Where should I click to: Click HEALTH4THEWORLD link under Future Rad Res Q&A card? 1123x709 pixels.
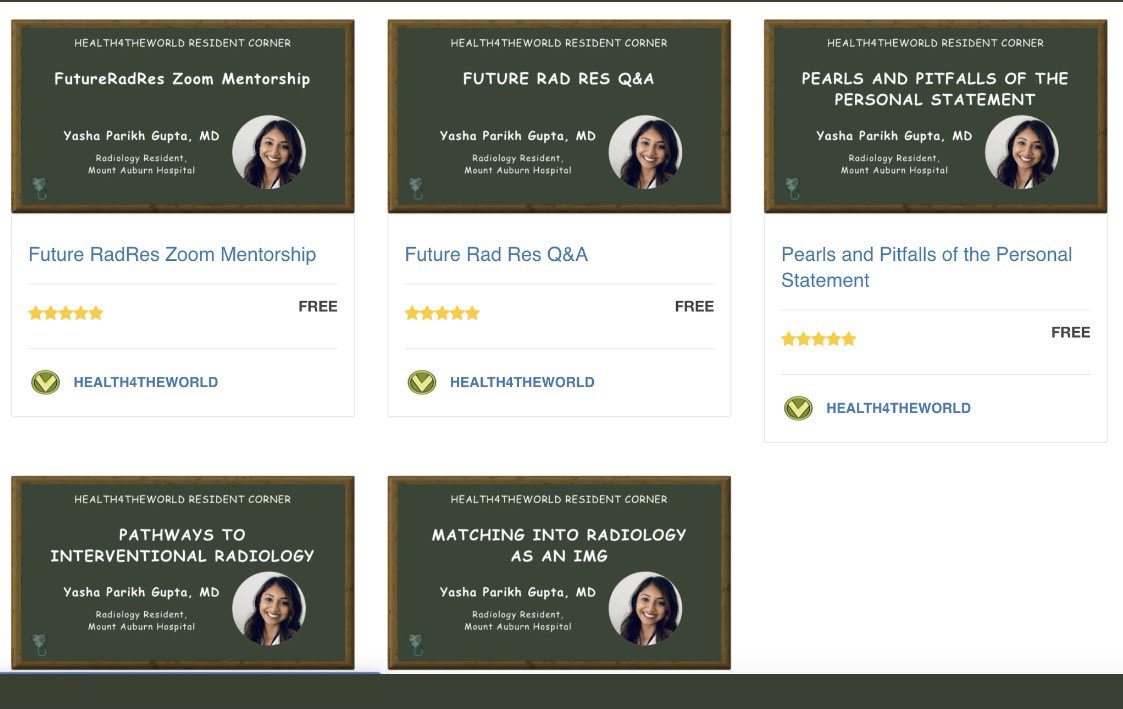(x=522, y=382)
